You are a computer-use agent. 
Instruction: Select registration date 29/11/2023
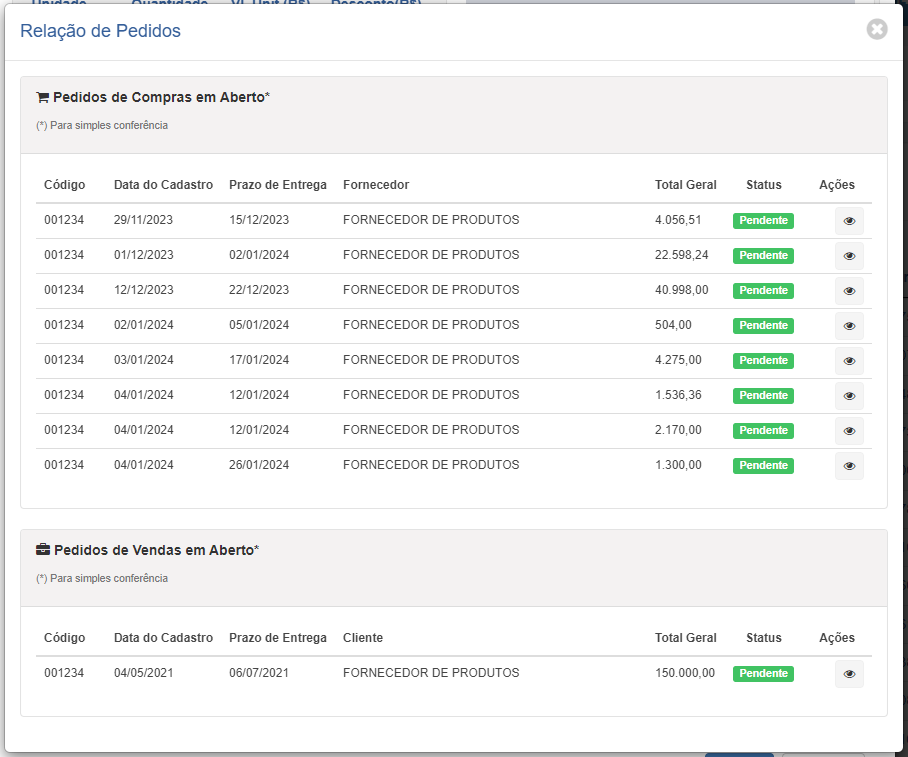tap(143, 220)
